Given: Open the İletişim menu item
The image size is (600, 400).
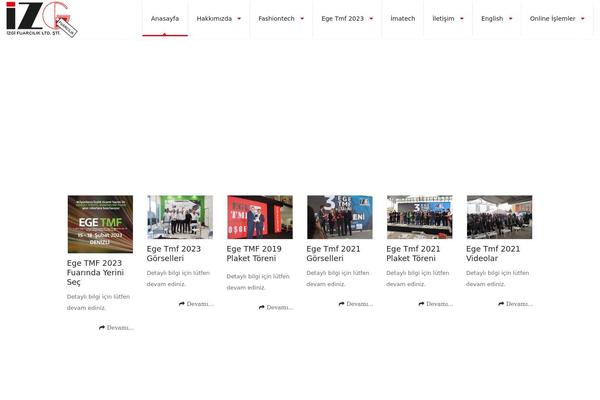Looking at the screenshot, I should coord(443,18).
